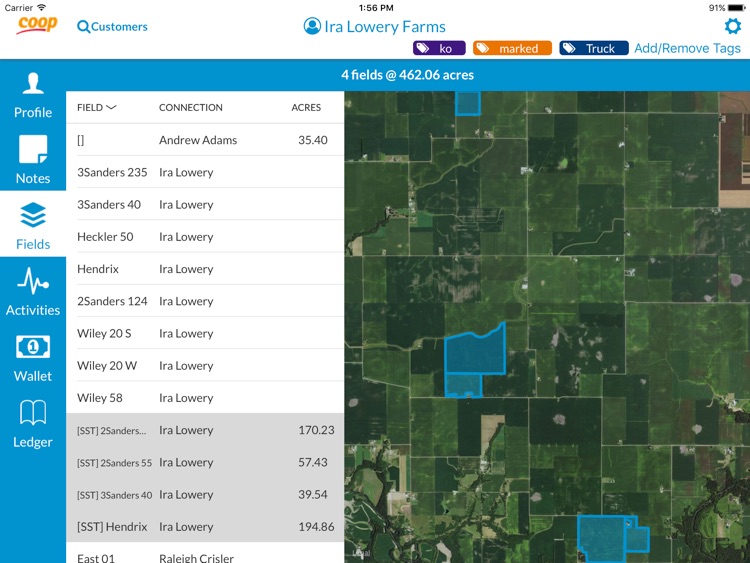
Task: Open settings gear icon
Action: (x=732, y=26)
